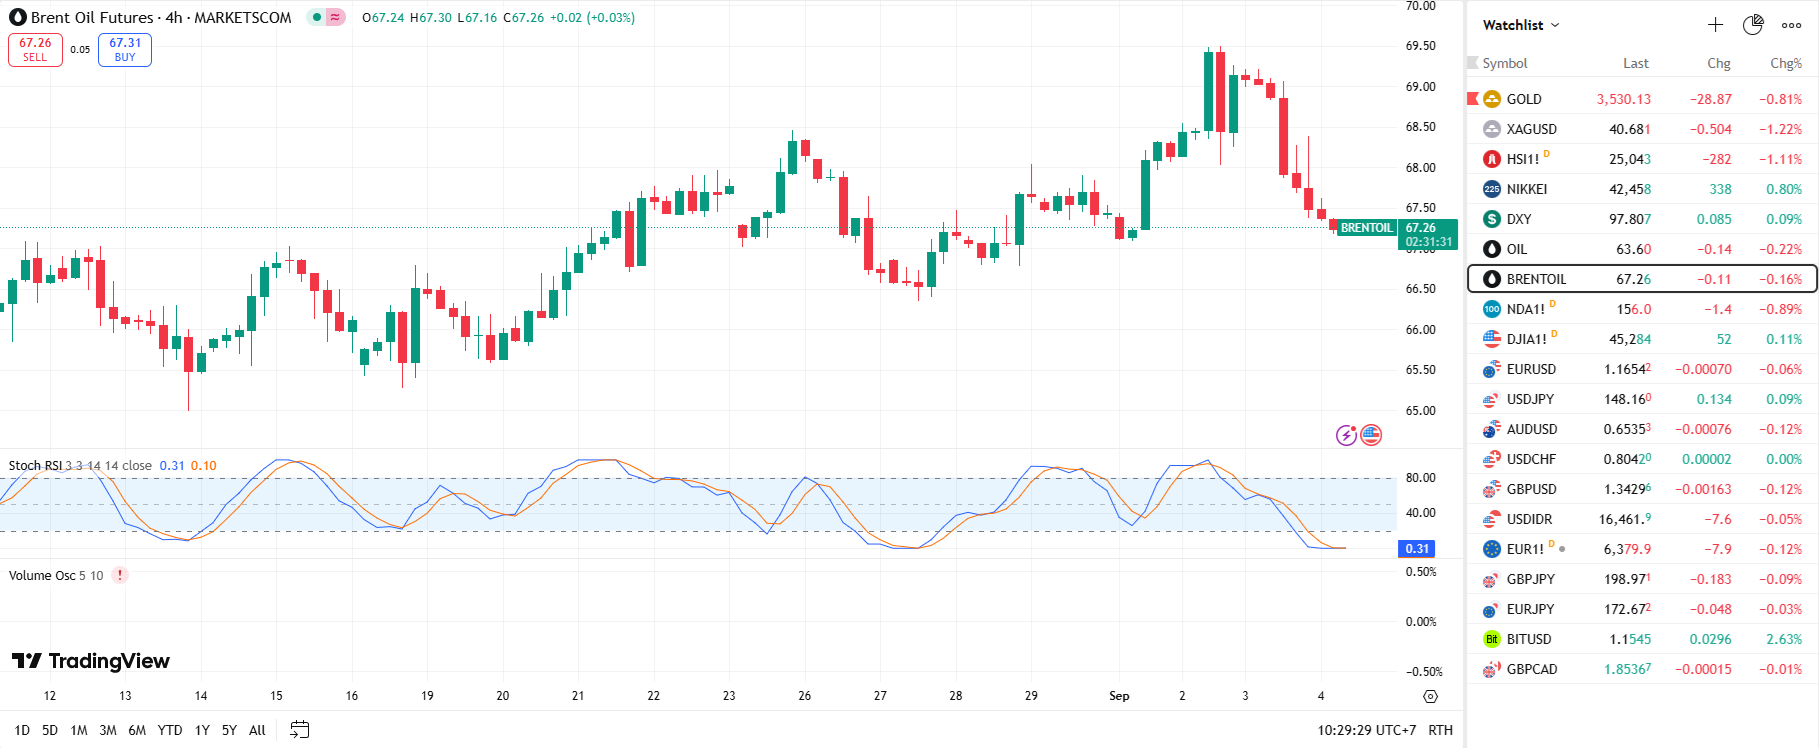Sort the watchlist by Chg% column
The image size is (1819, 748).
[x=1785, y=63]
